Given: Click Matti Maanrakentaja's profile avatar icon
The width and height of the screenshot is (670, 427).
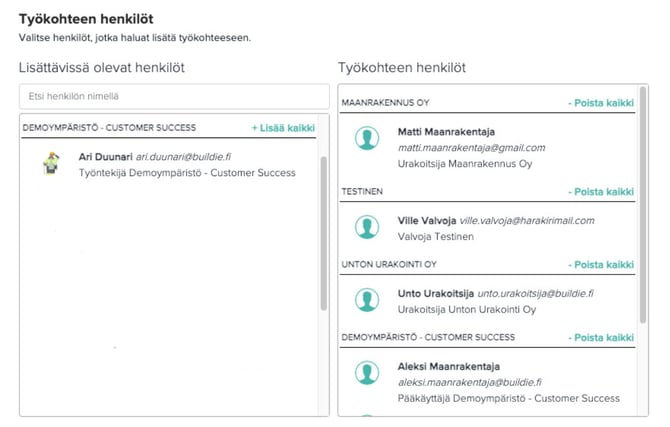Looking at the screenshot, I should [x=367, y=139].
